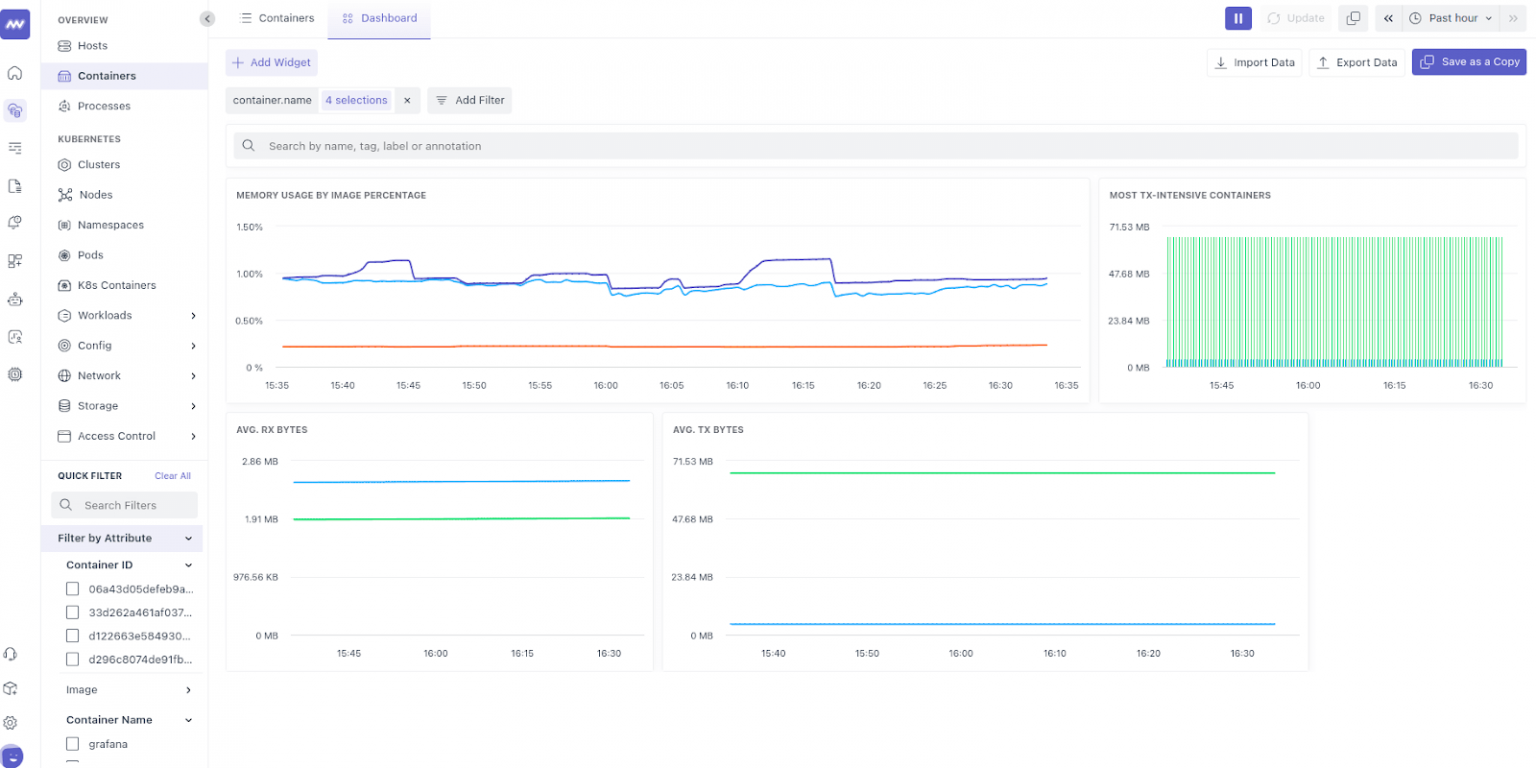Check the grafana container name filter
This screenshot has height=768, width=1536.
click(x=72, y=743)
